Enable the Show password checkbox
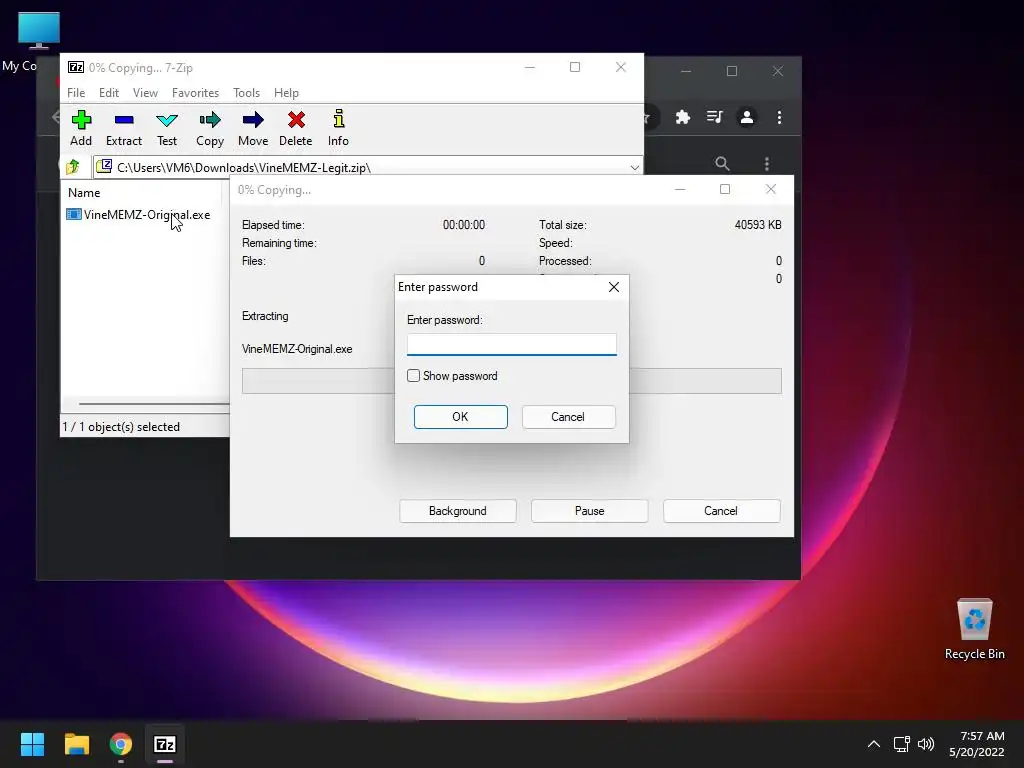 (413, 376)
